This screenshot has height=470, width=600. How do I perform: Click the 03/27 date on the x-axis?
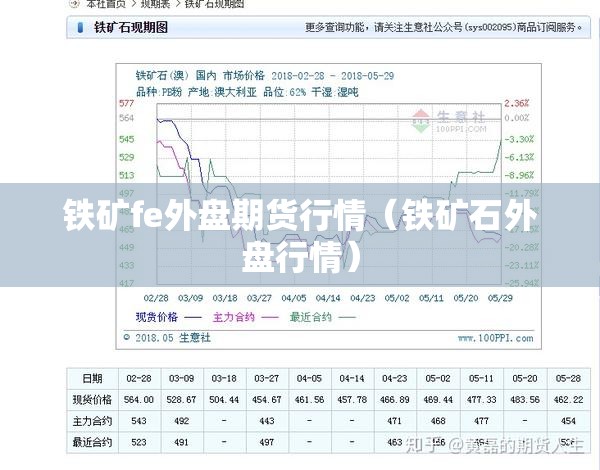259,298
